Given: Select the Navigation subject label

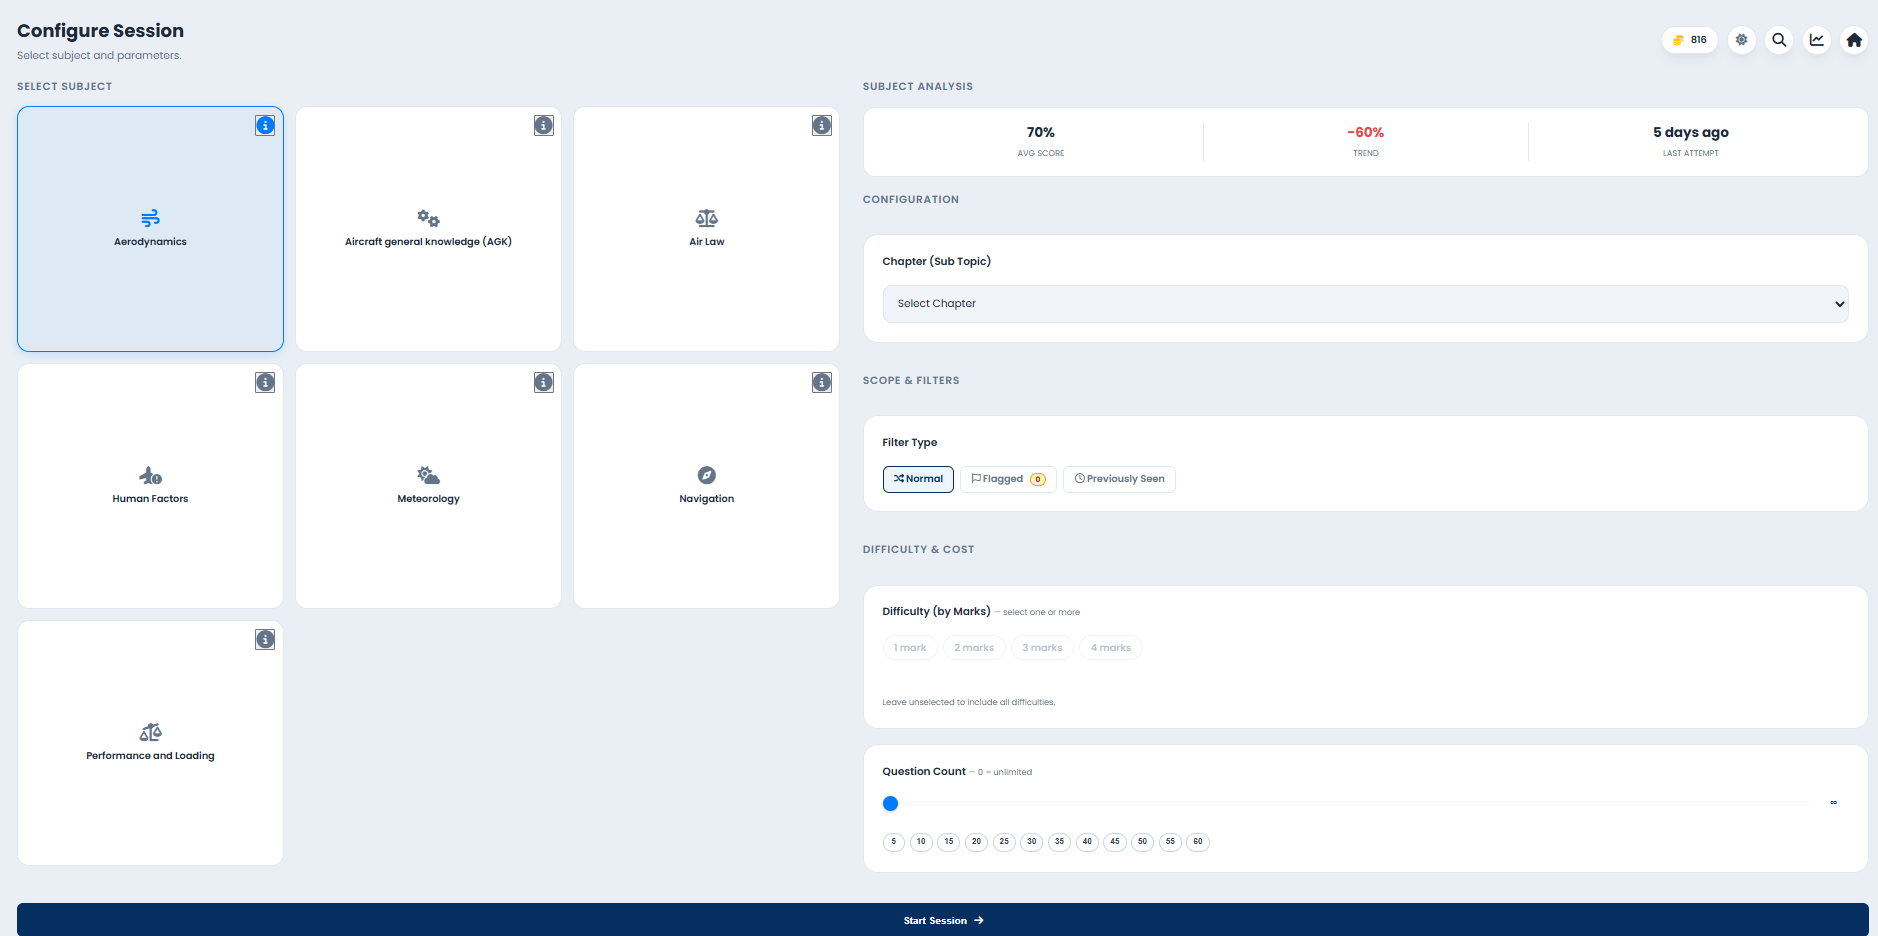Looking at the screenshot, I should tap(706, 499).
